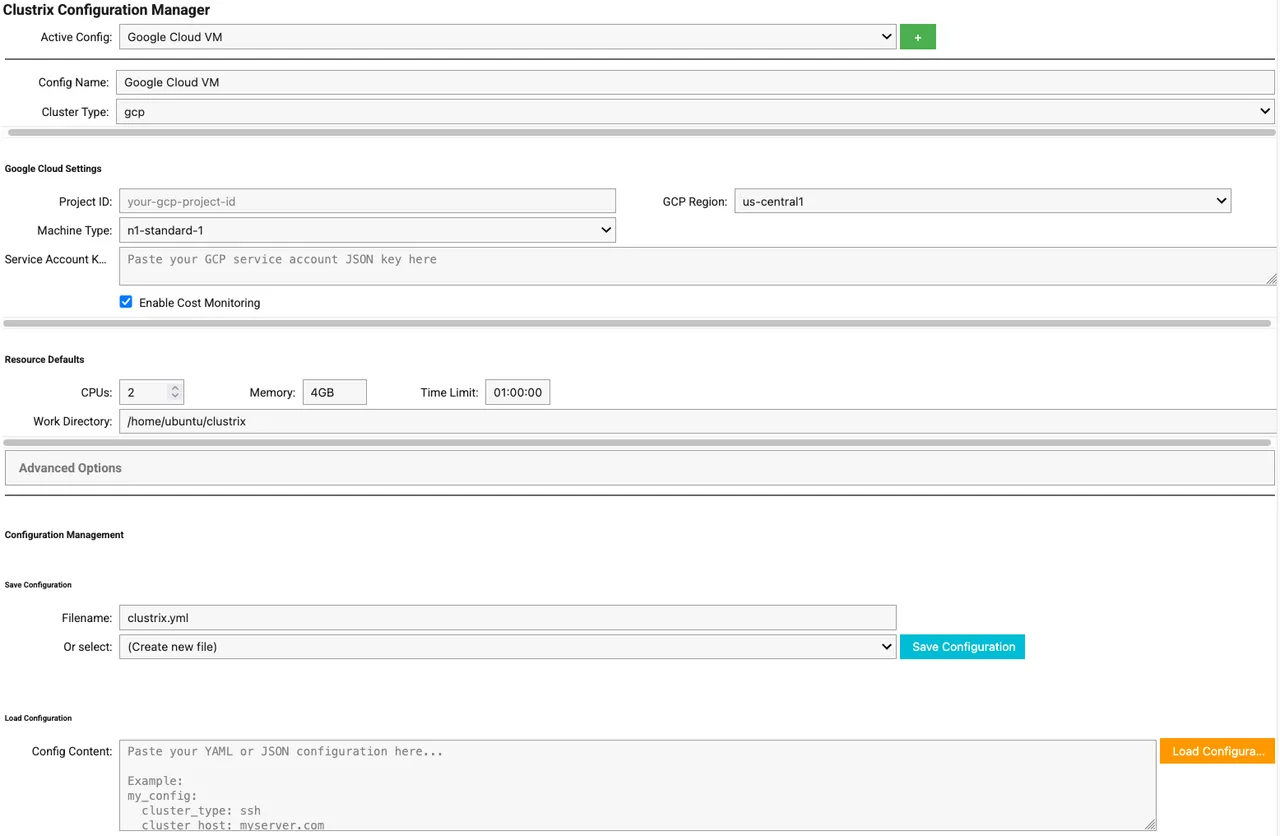Click the Configuration Management heading
The image size is (1280, 836).
coord(64,535)
